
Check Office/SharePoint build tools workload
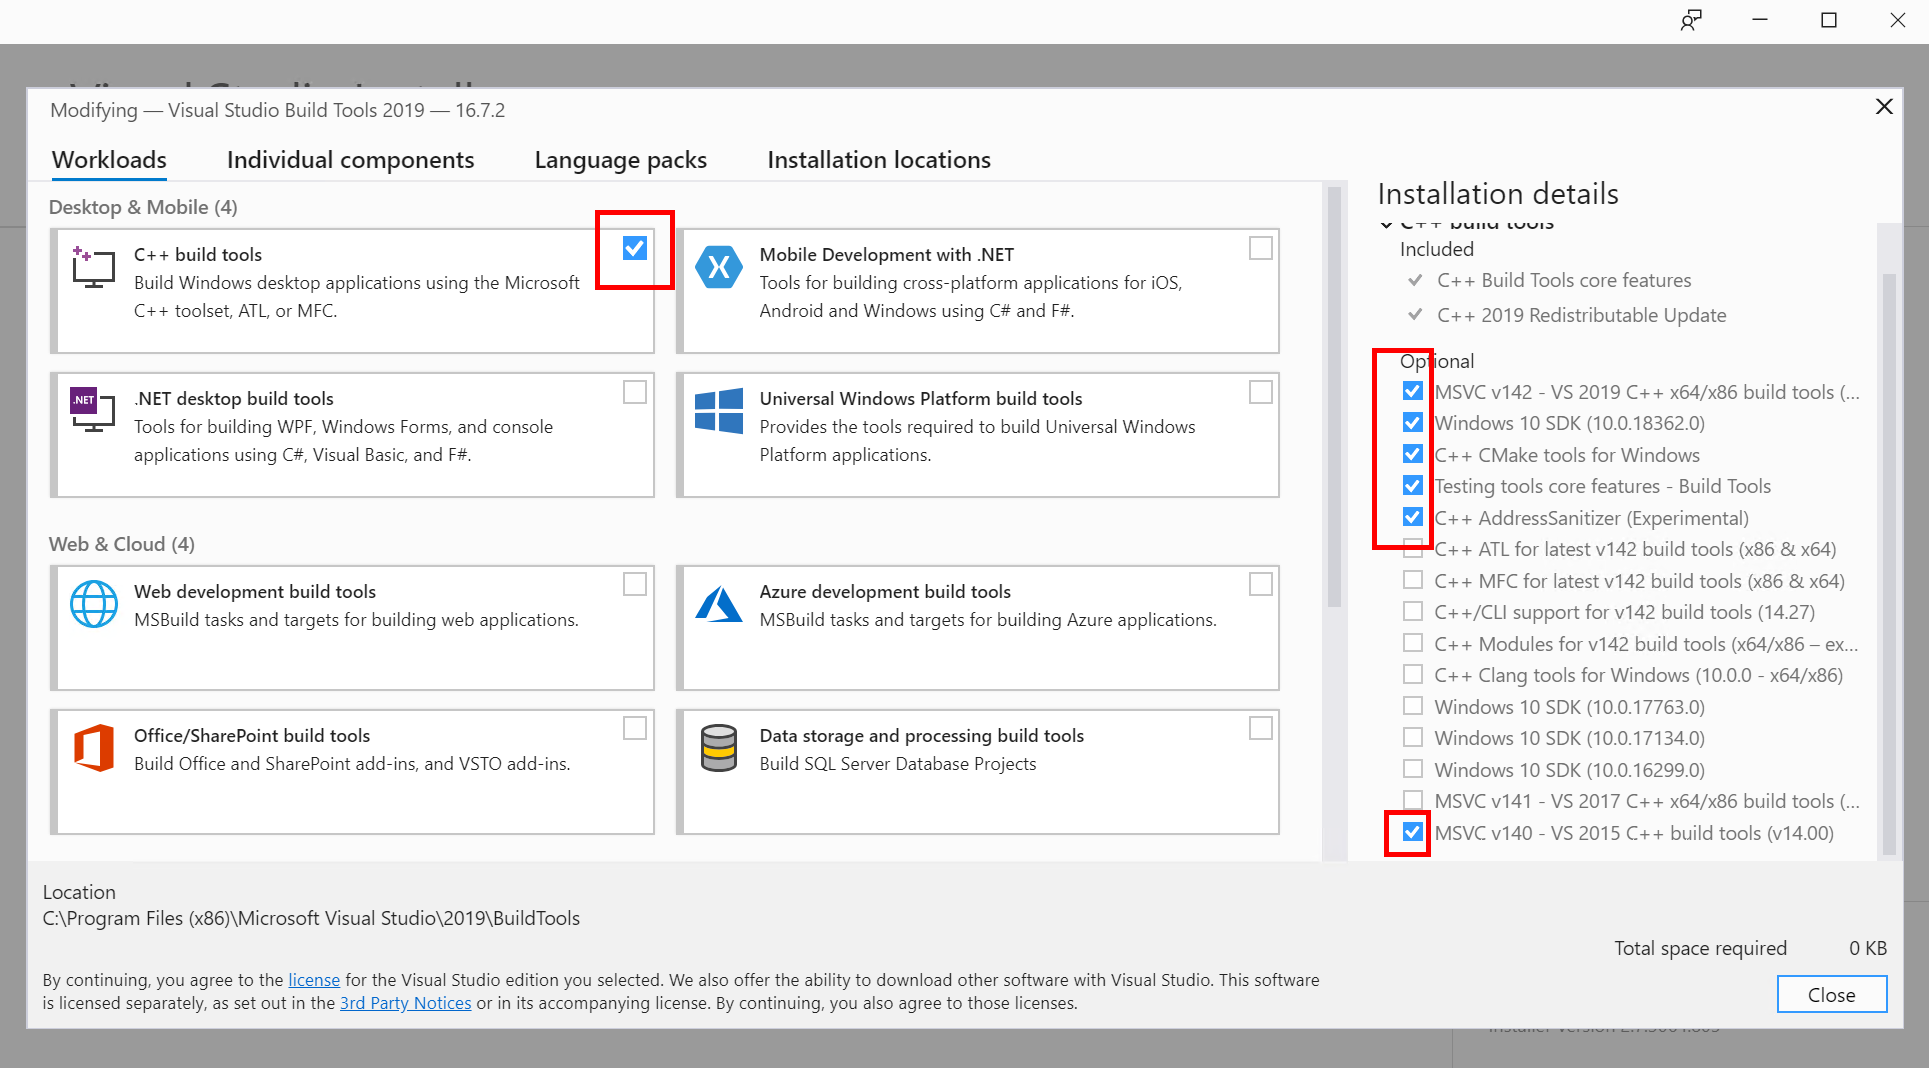(635, 728)
